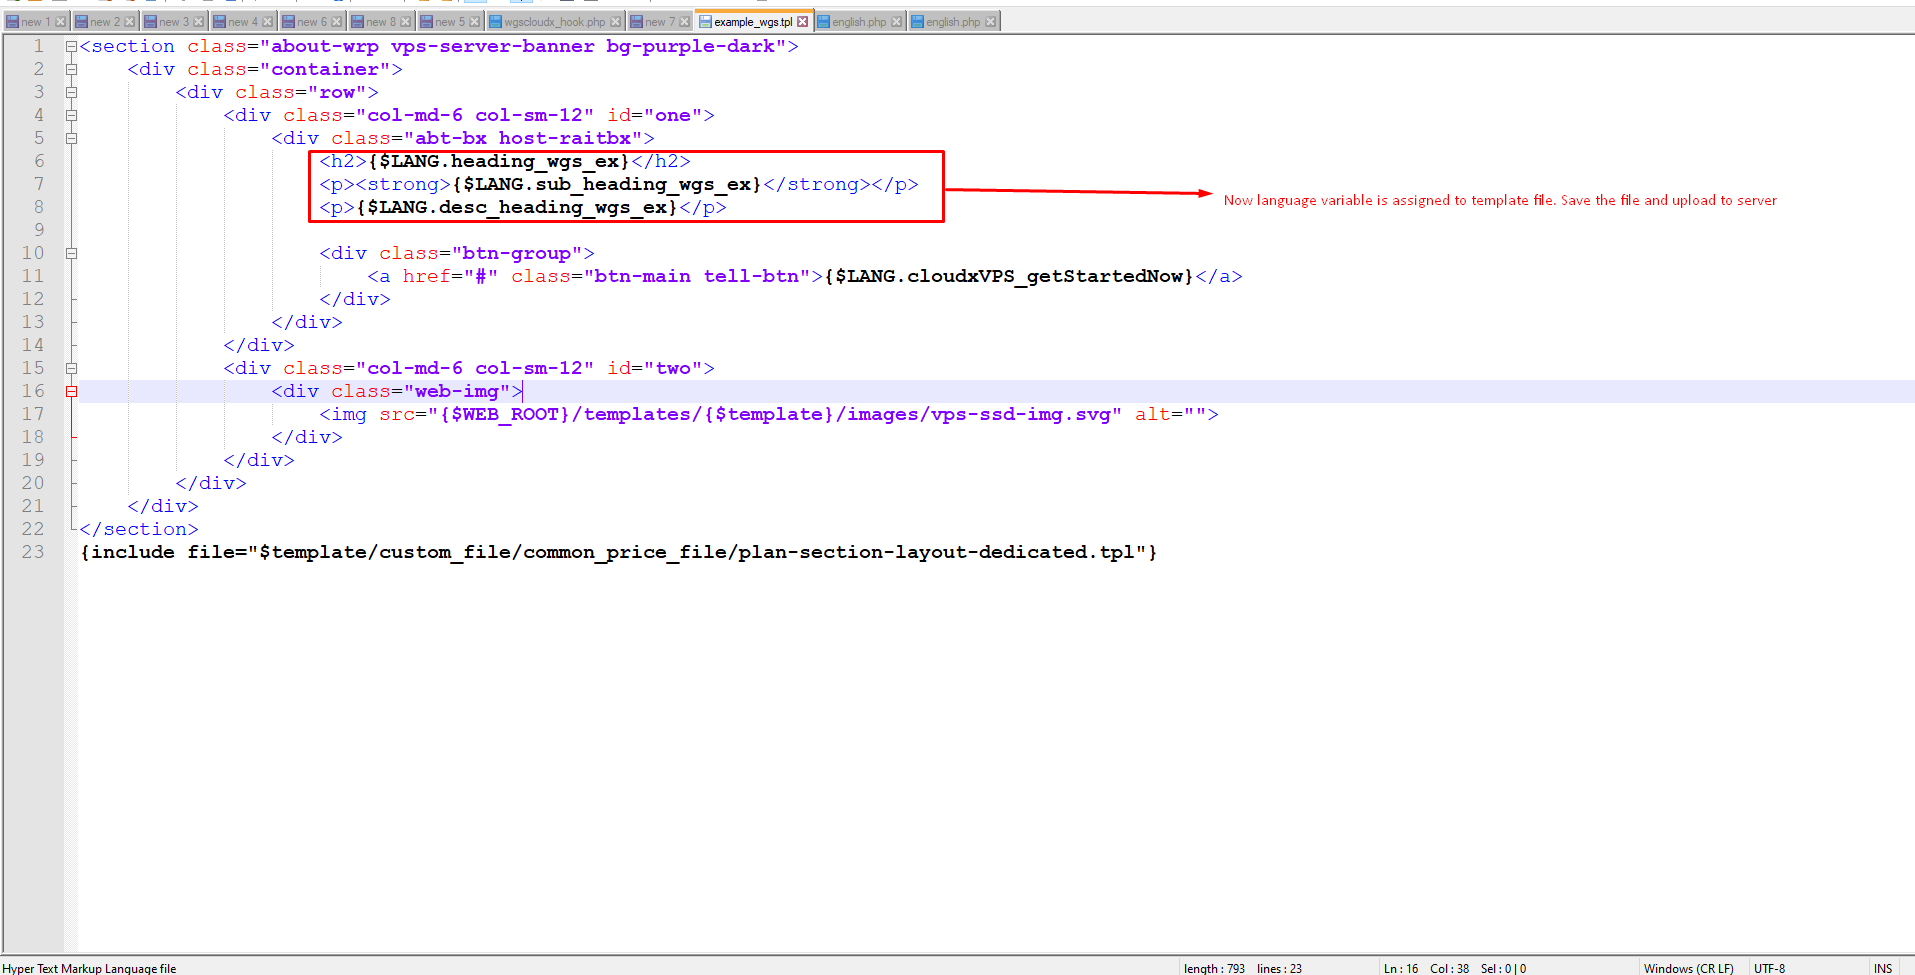Viewport: 1915px width, 975px height.
Task: Switch to the new 6 tab
Action: (x=311, y=22)
